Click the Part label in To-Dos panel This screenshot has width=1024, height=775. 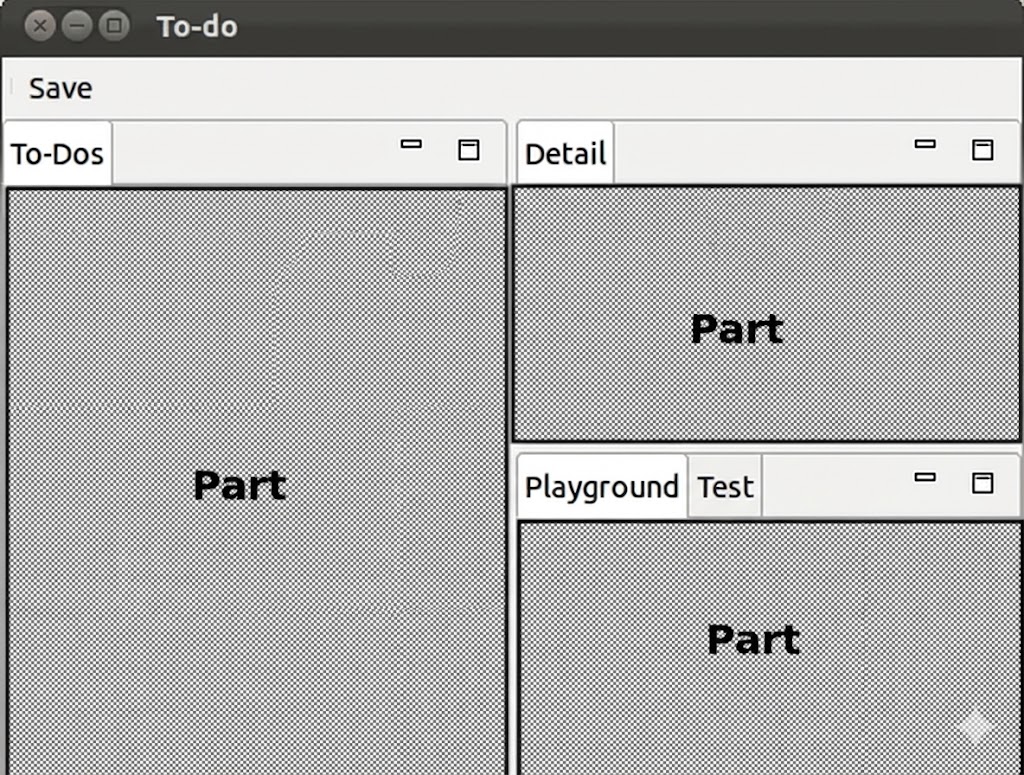[239, 486]
